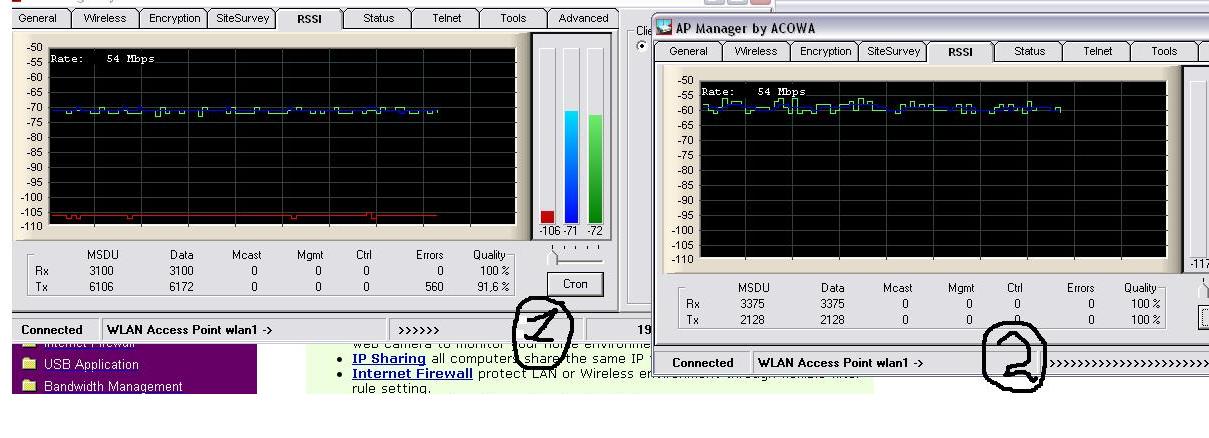This screenshot has height=438, width=1209.
Task: Click the USB Application folder icon
Action: pos(29,364)
